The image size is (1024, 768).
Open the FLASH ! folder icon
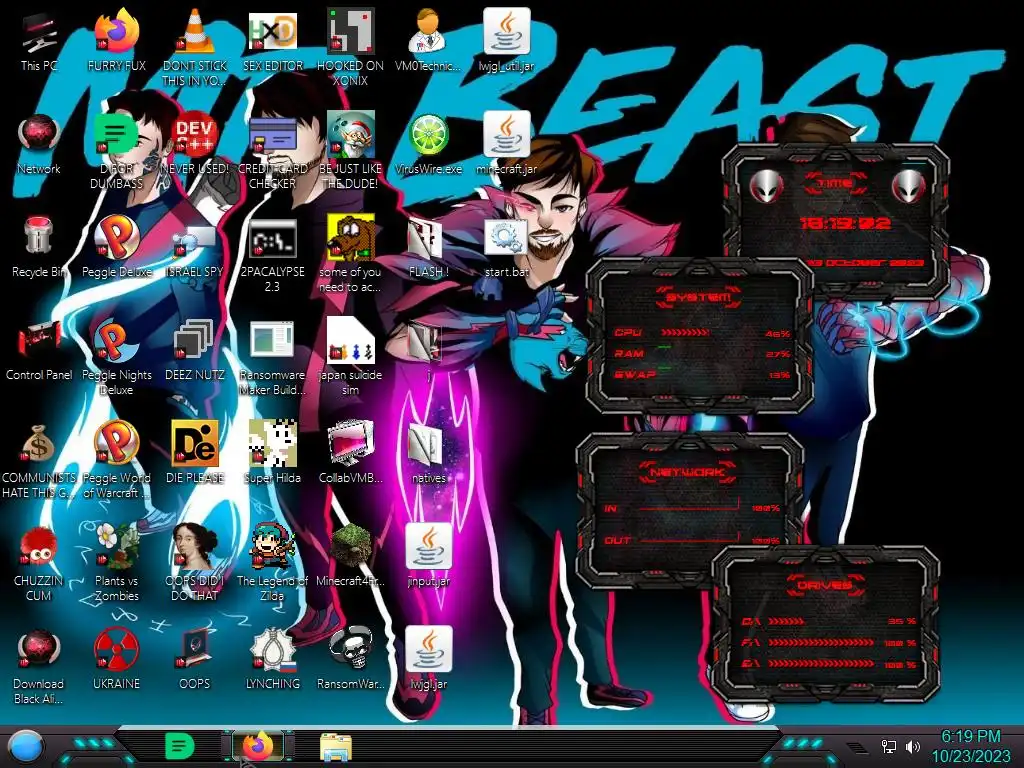426,239
